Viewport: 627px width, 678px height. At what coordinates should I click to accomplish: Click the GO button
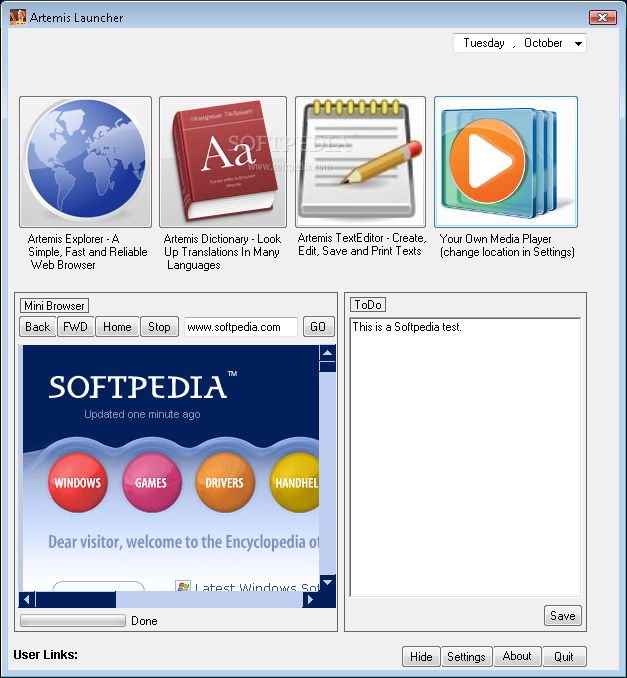(318, 326)
